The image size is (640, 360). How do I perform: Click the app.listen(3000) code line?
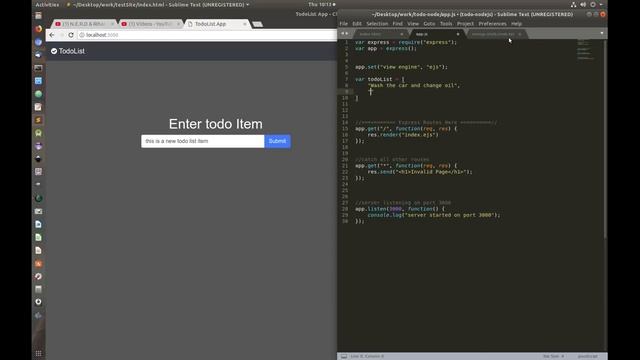coord(400,209)
